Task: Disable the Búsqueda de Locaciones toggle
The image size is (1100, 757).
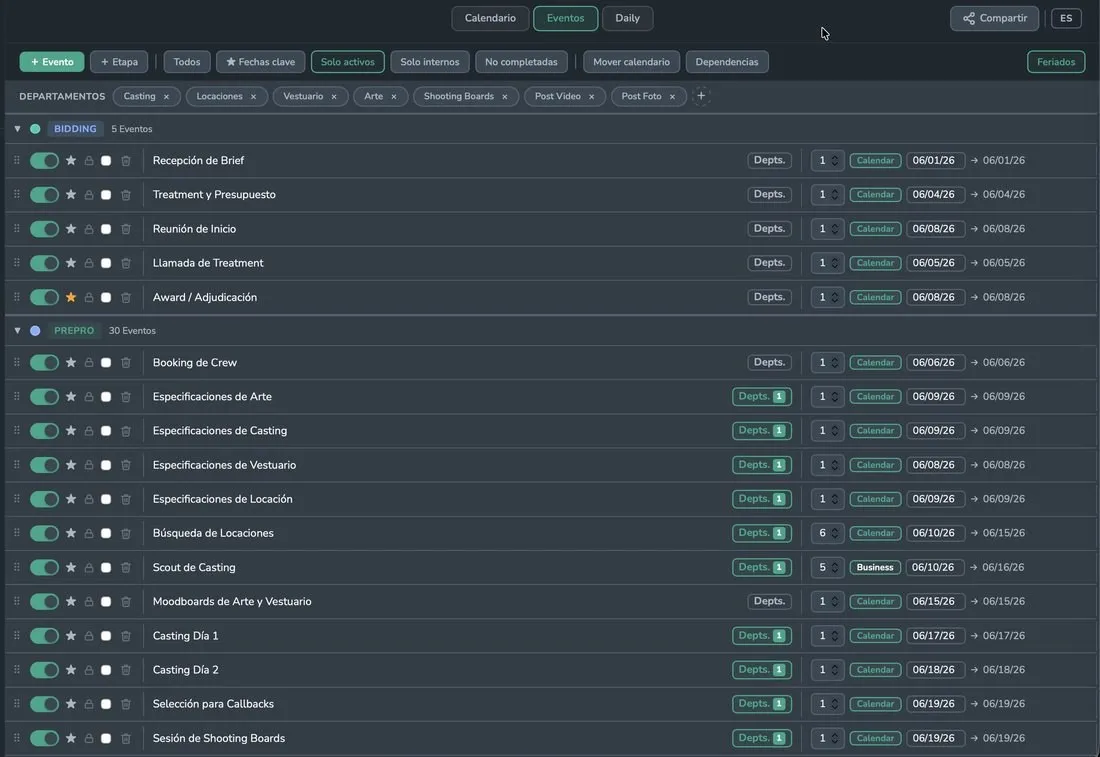Action: (44, 533)
